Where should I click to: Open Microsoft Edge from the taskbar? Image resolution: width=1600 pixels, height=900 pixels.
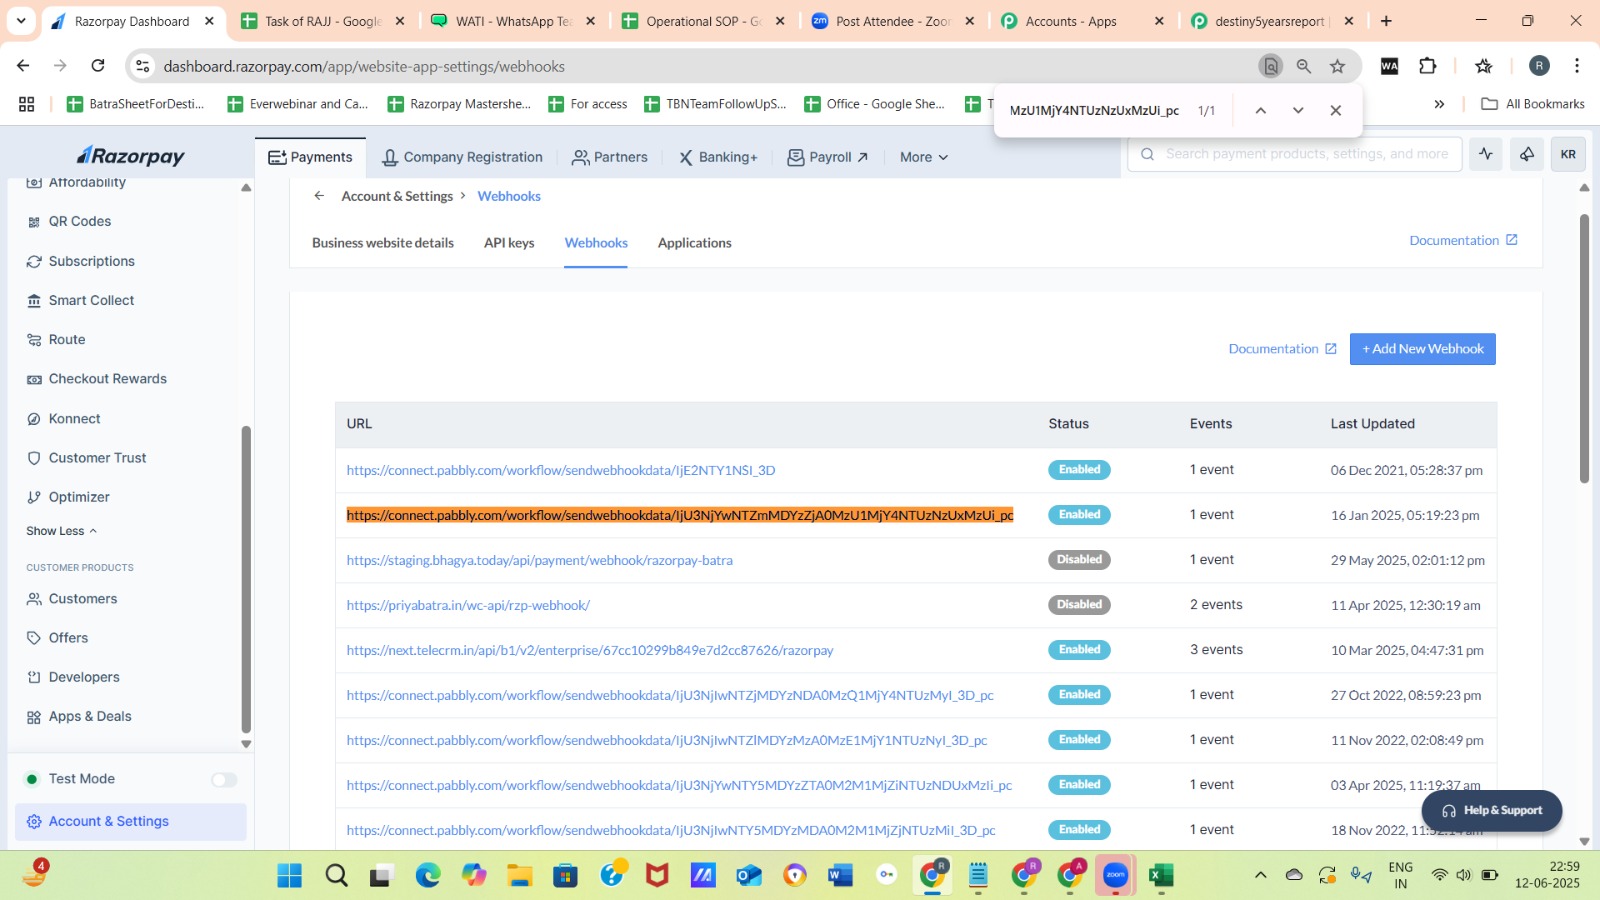point(428,876)
